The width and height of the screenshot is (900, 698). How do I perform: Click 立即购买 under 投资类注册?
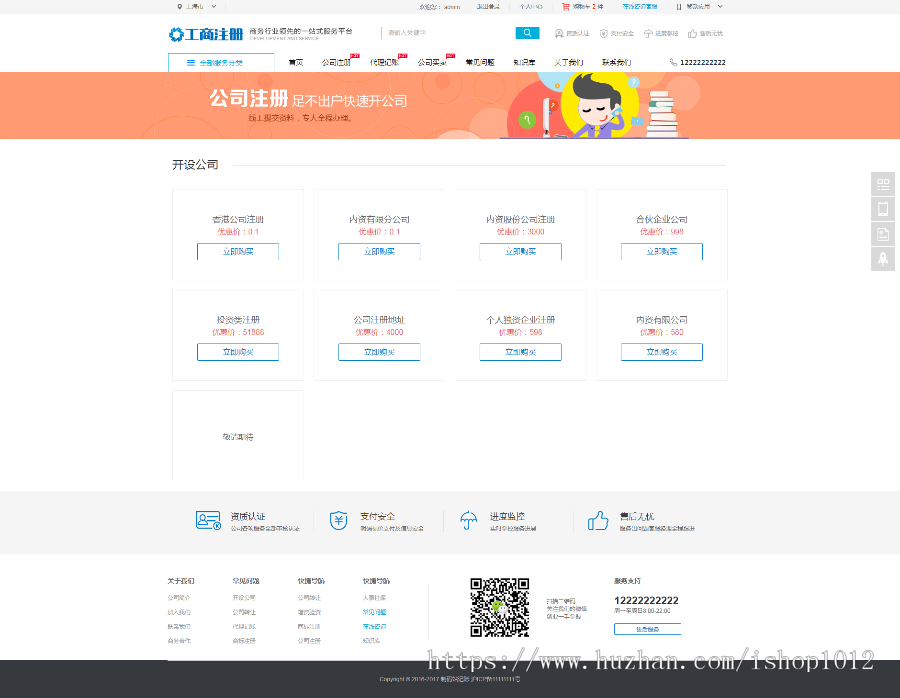(238, 352)
